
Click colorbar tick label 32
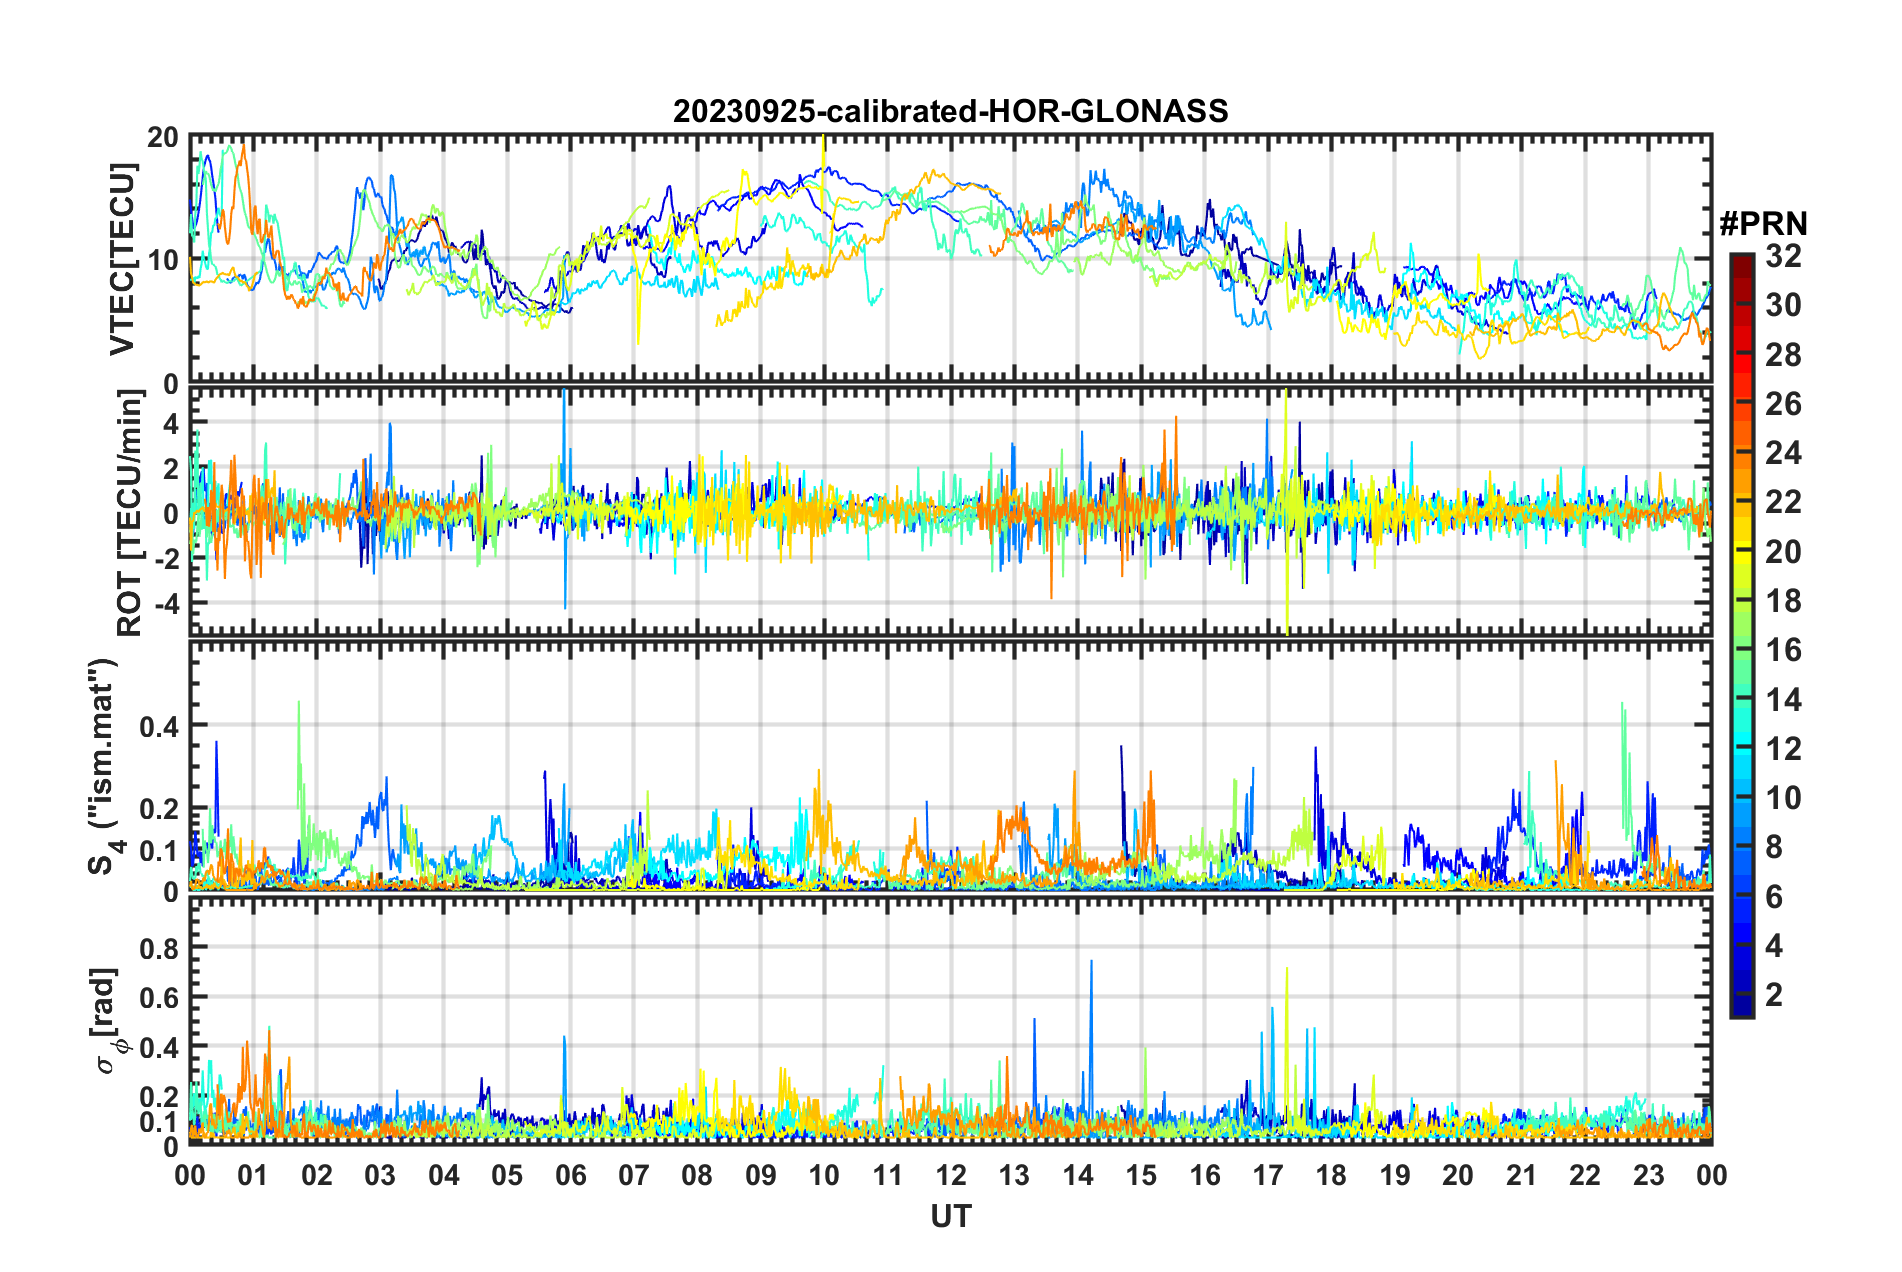tap(1783, 256)
